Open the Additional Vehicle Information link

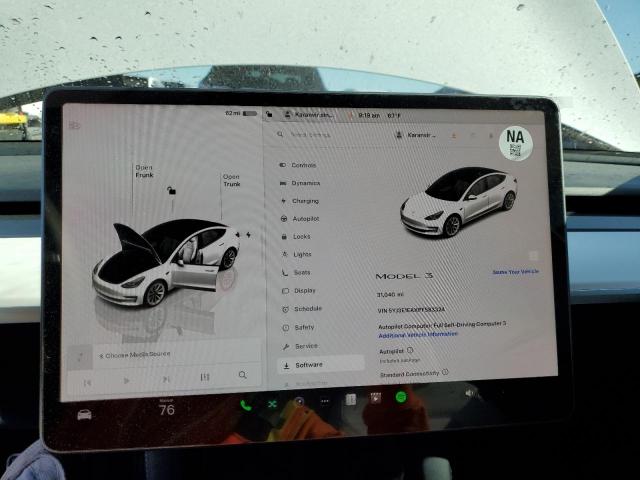point(418,335)
